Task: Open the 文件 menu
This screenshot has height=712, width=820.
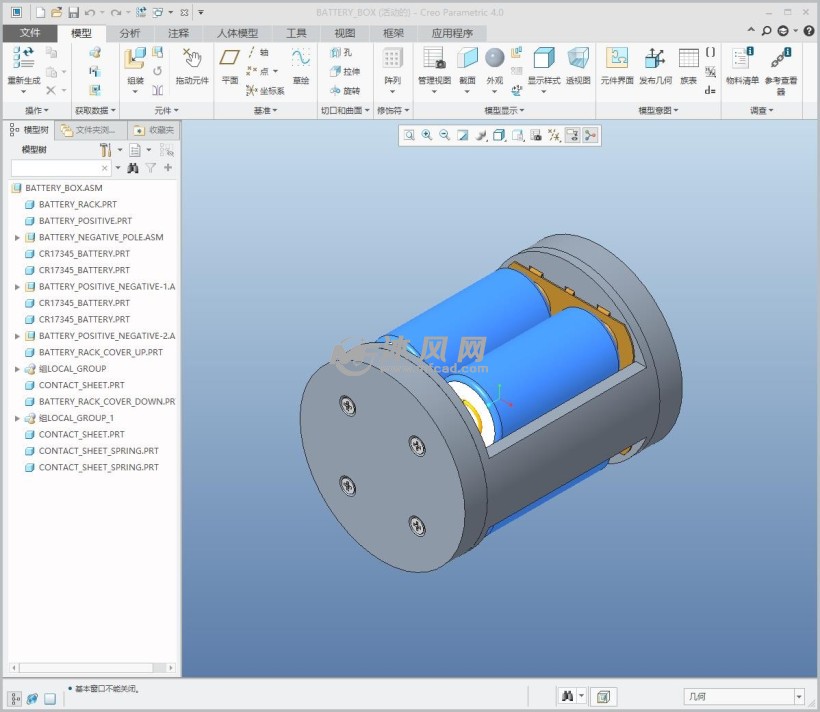Action: click(x=30, y=33)
